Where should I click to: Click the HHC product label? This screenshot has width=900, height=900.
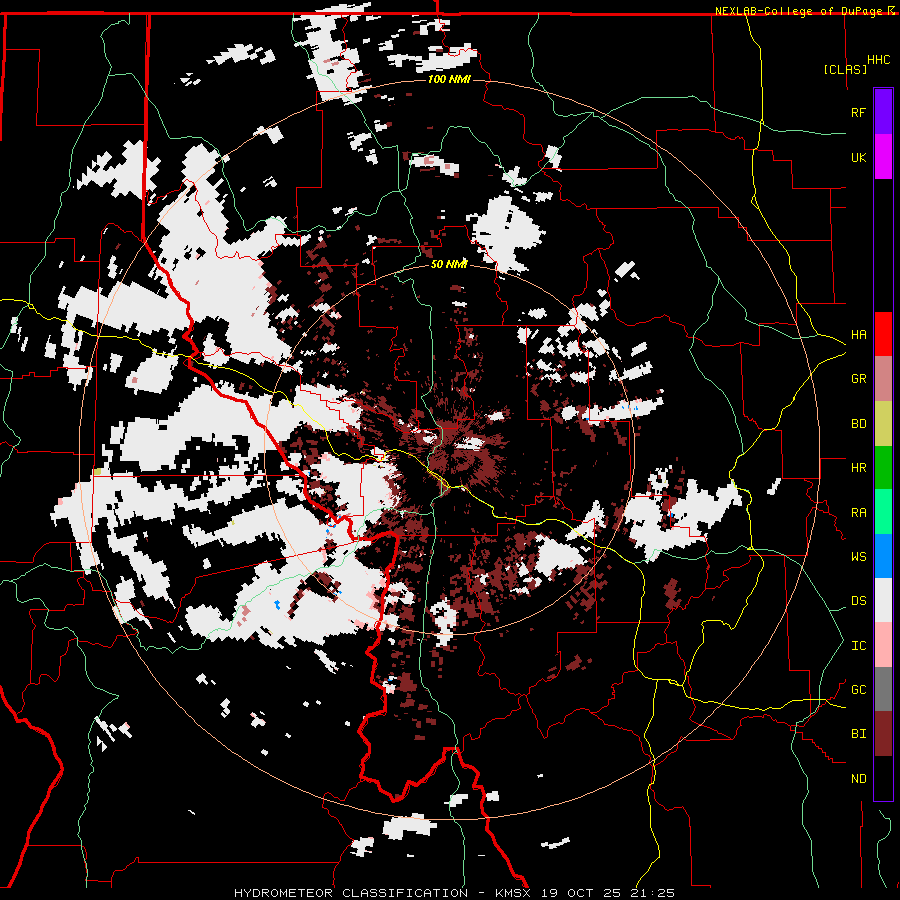click(878, 60)
